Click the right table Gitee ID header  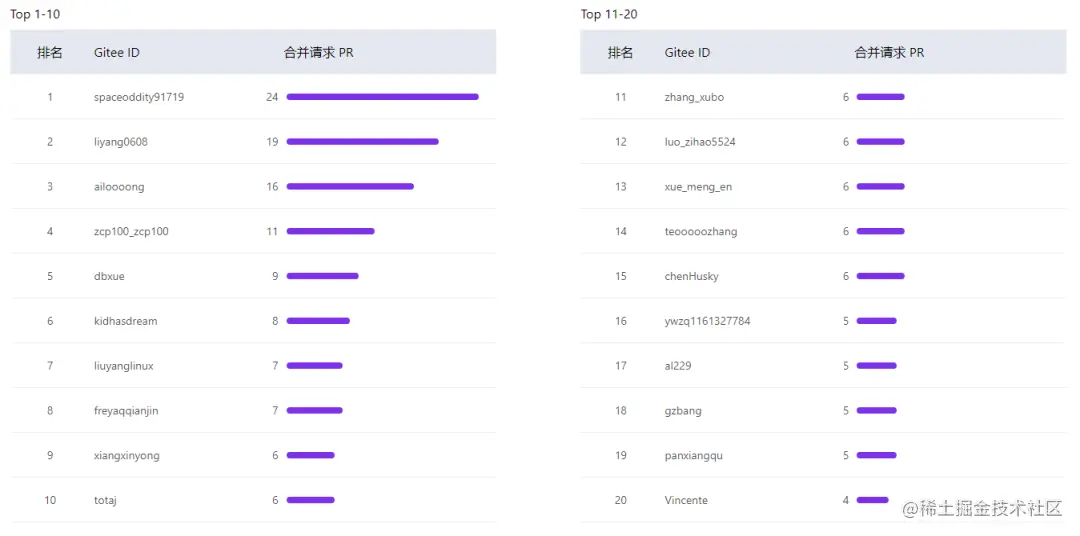[x=687, y=53]
